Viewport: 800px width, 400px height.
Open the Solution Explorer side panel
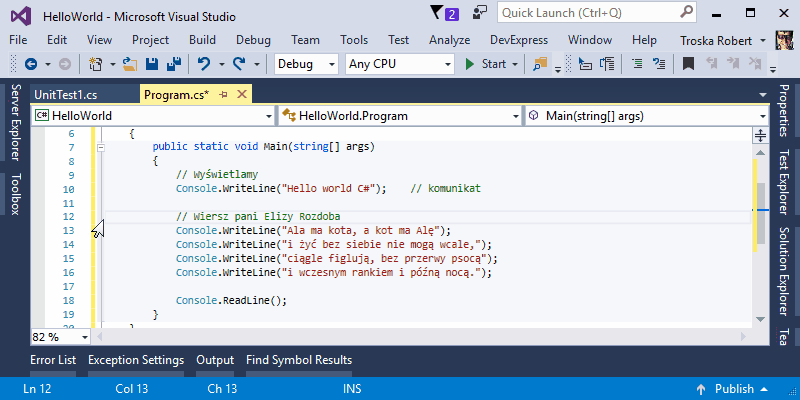784,270
